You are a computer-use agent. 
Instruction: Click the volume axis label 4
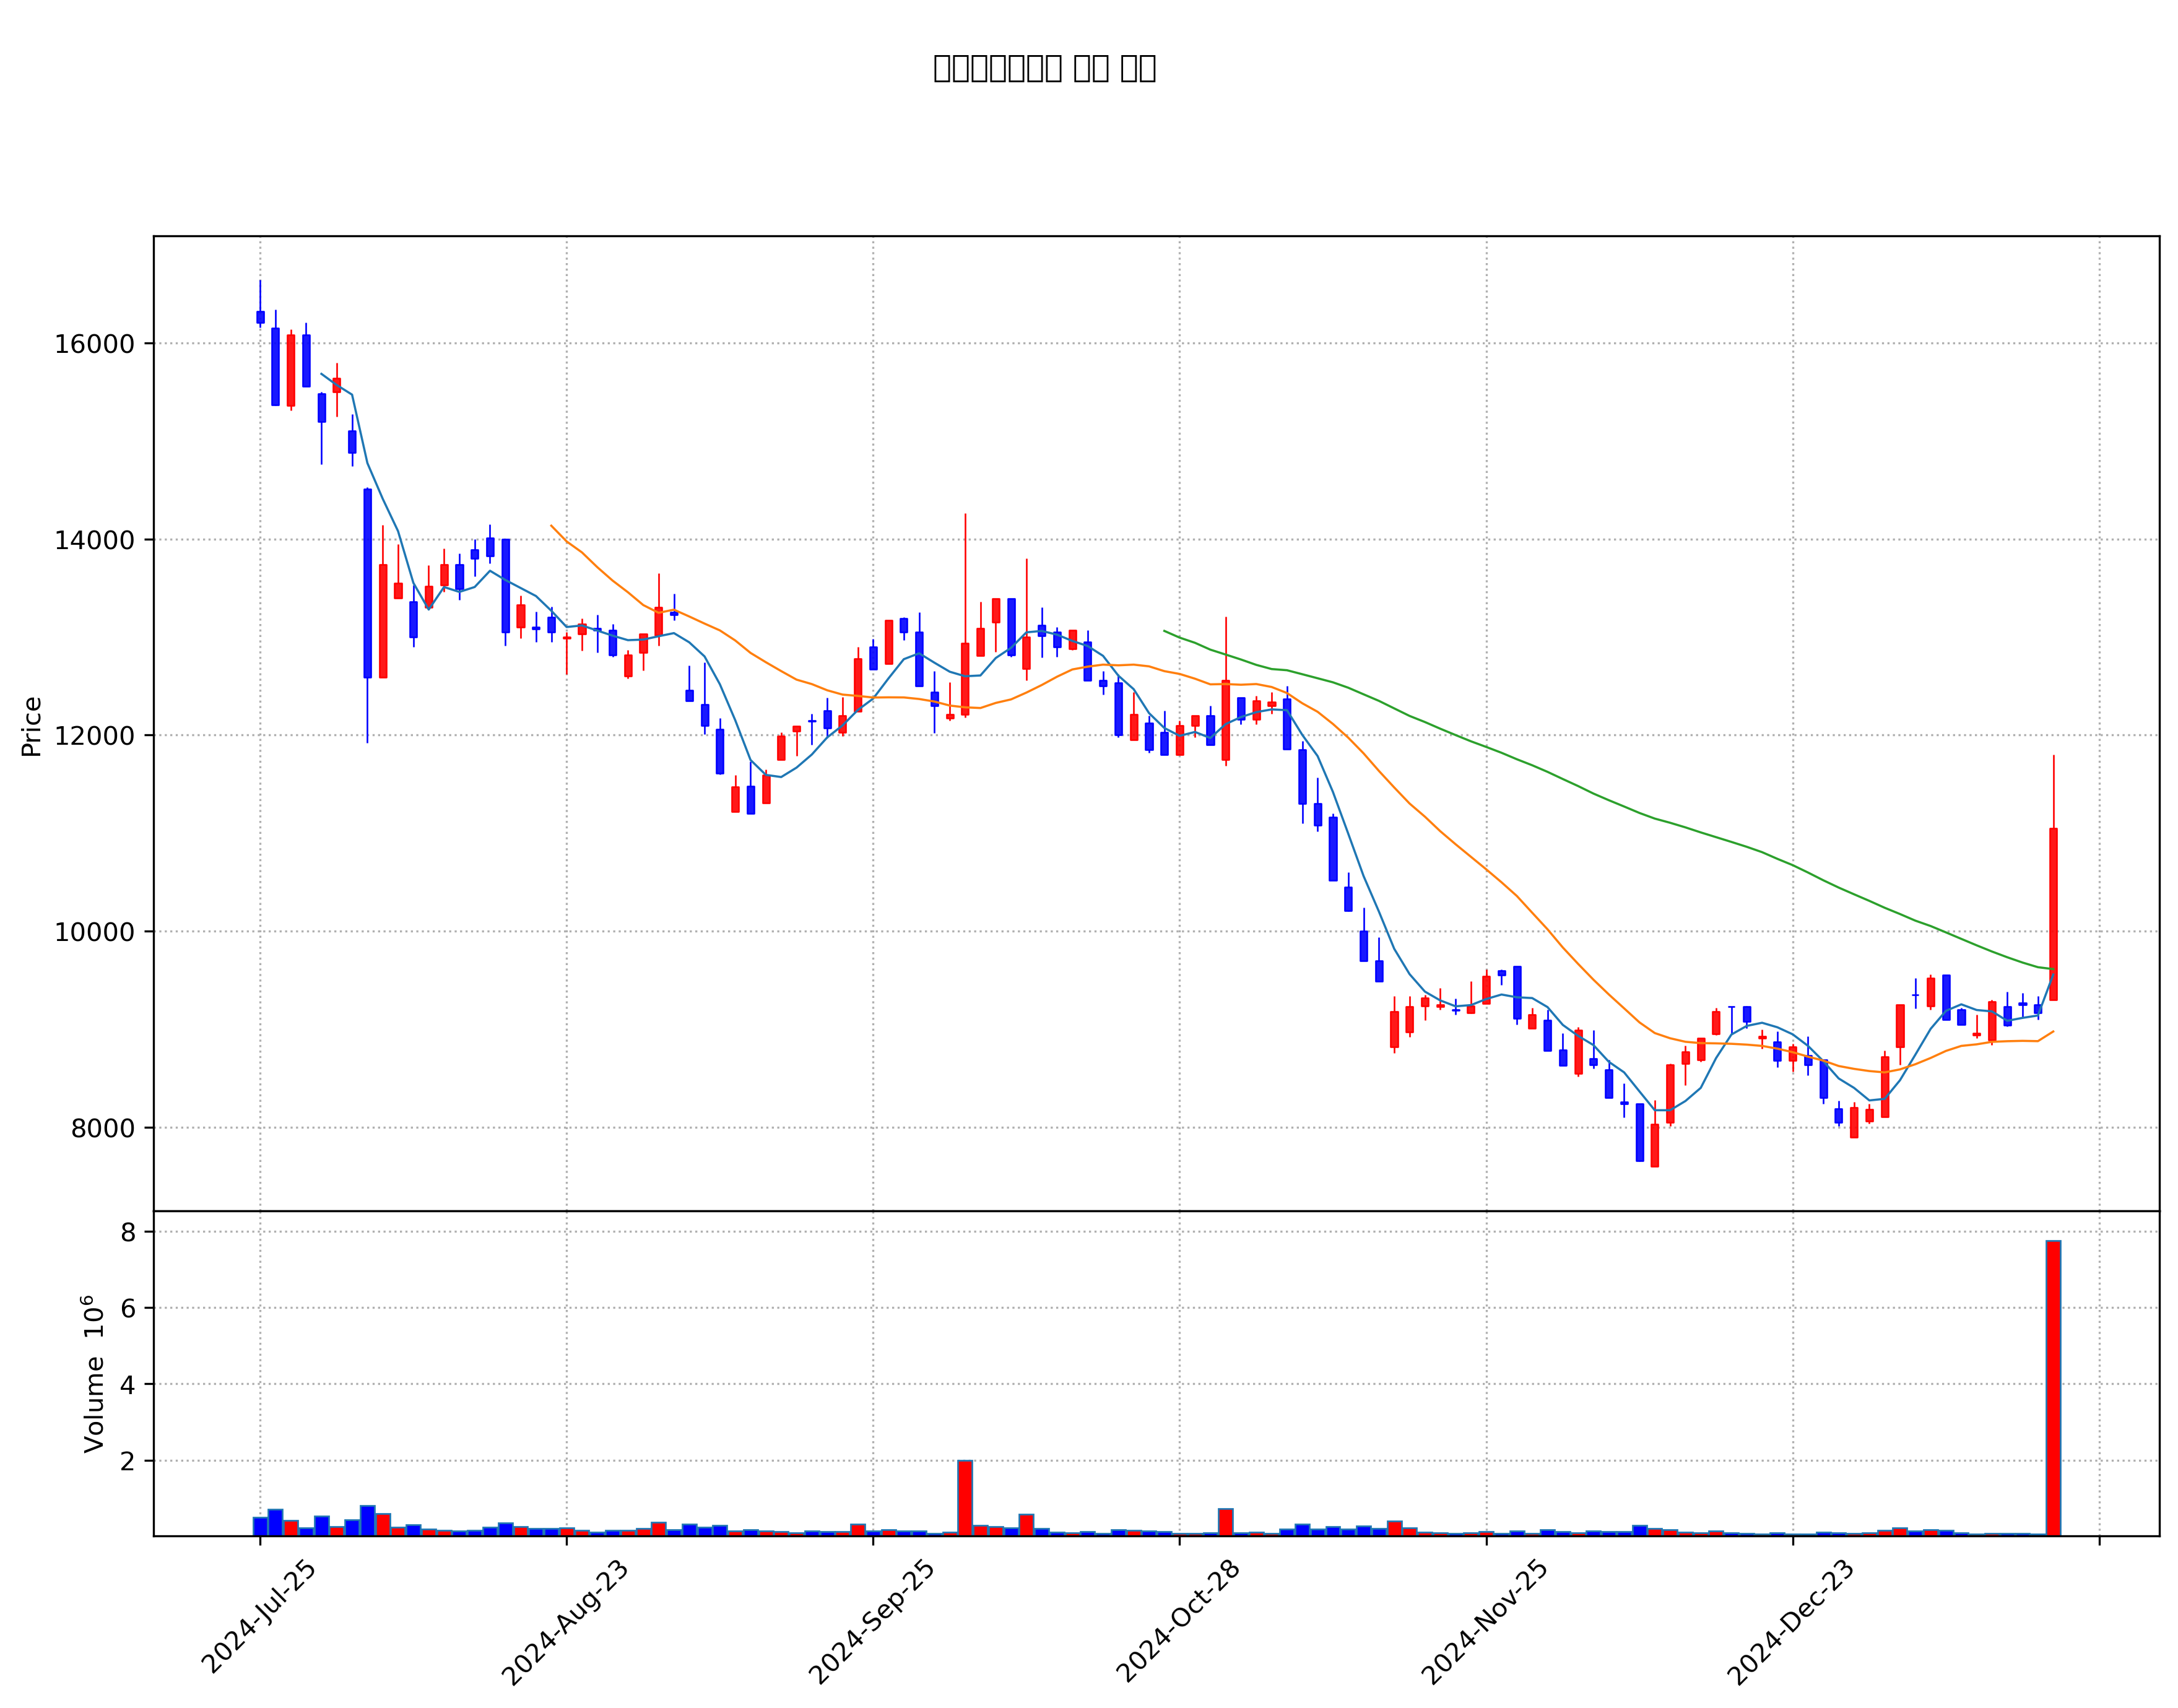(128, 1385)
